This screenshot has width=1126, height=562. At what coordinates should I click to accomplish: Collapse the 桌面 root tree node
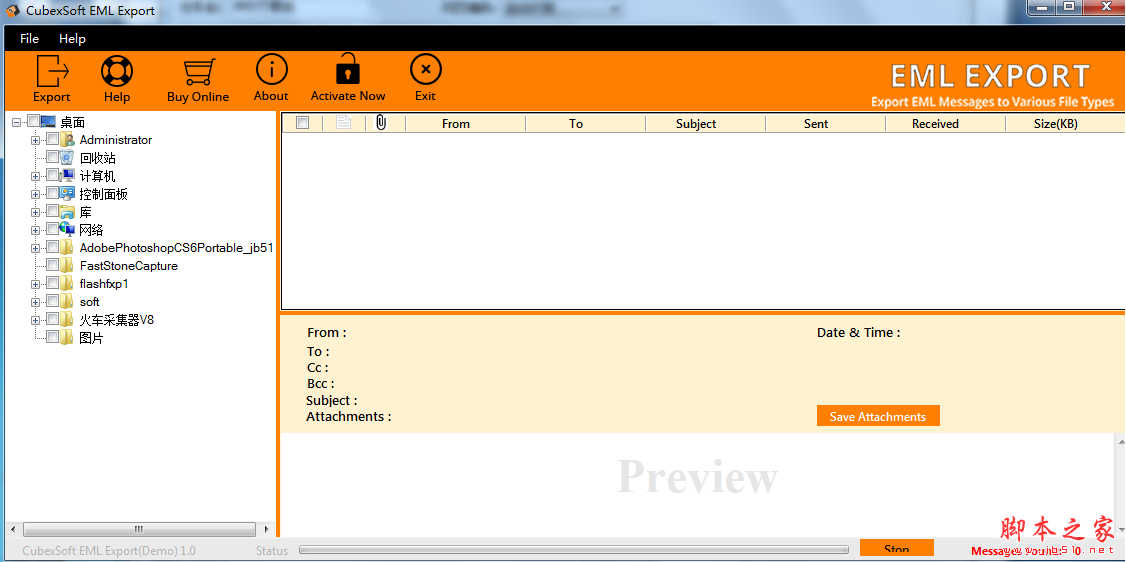(x=17, y=122)
